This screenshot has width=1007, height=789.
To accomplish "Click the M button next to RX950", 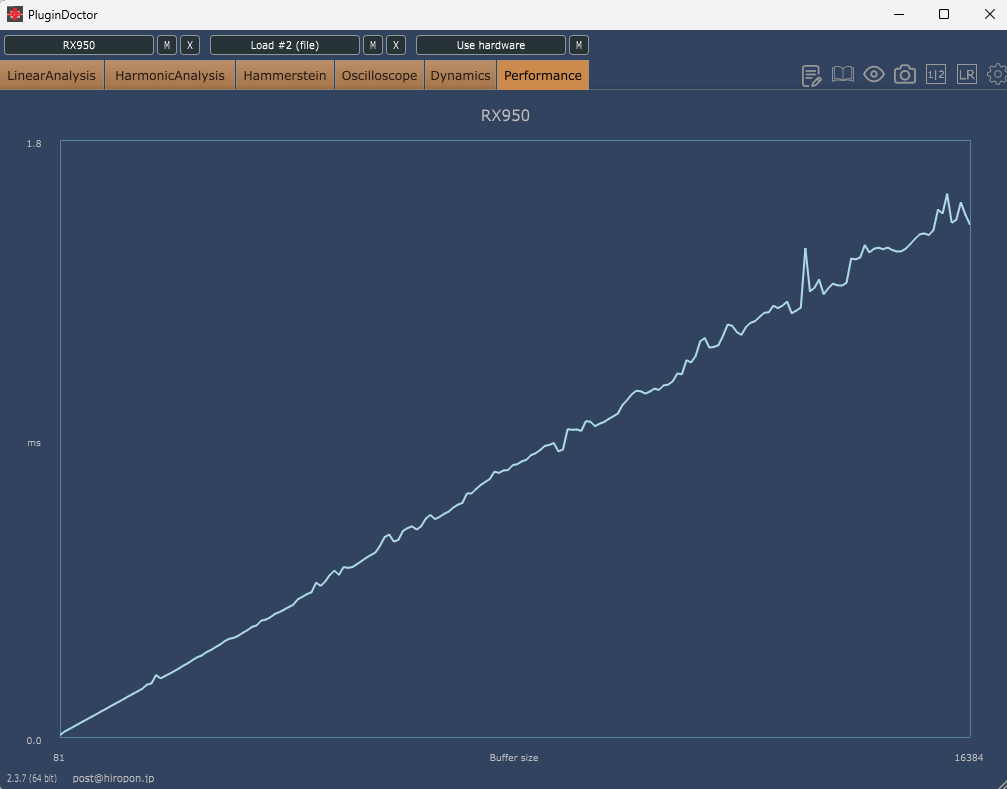I will 167,45.
